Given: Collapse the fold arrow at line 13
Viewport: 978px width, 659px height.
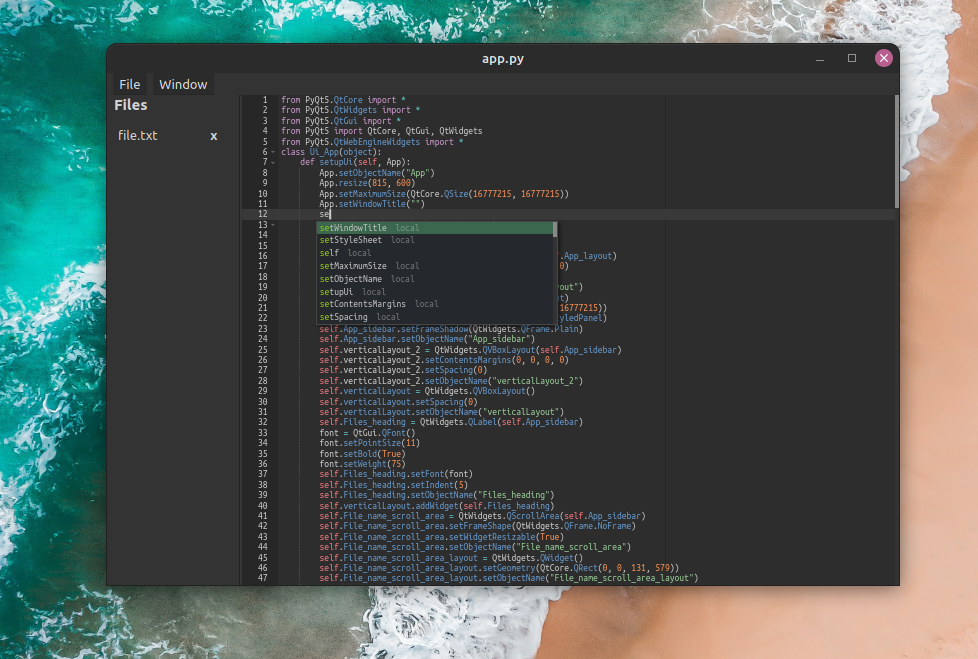Looking at the screenshot, I should (x=273, y=225).
